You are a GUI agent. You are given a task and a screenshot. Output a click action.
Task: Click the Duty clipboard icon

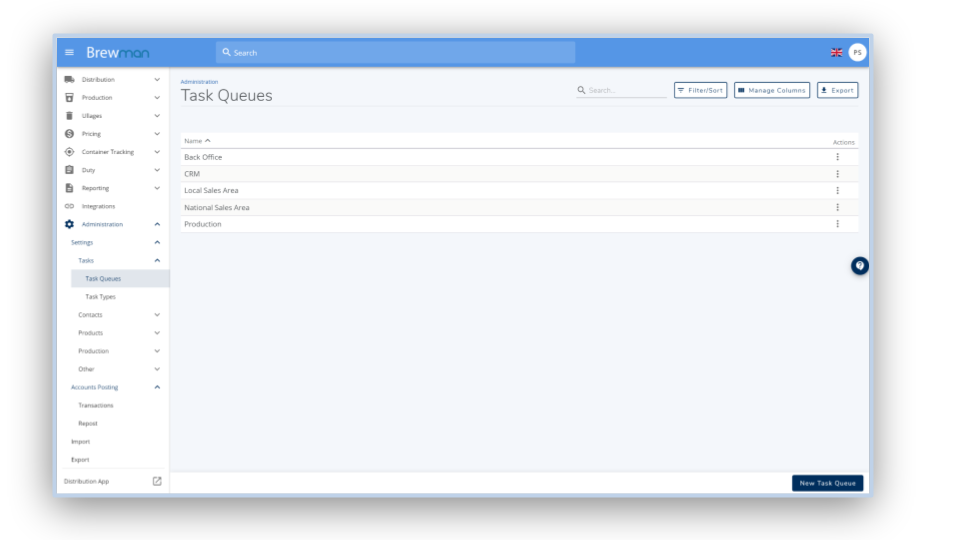tap(69, 170)
